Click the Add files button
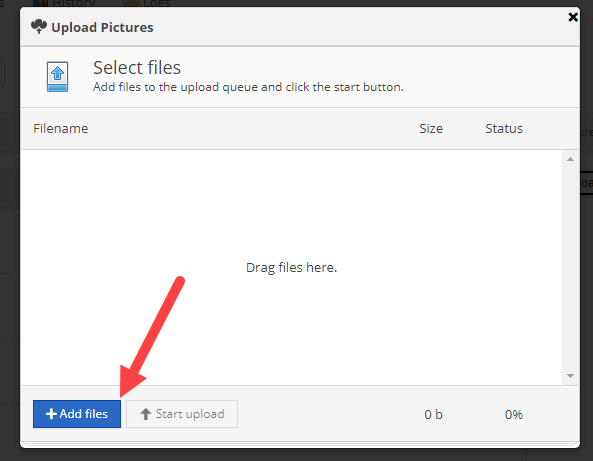Viewport: 593px width, 461px height. coord(77,414)
